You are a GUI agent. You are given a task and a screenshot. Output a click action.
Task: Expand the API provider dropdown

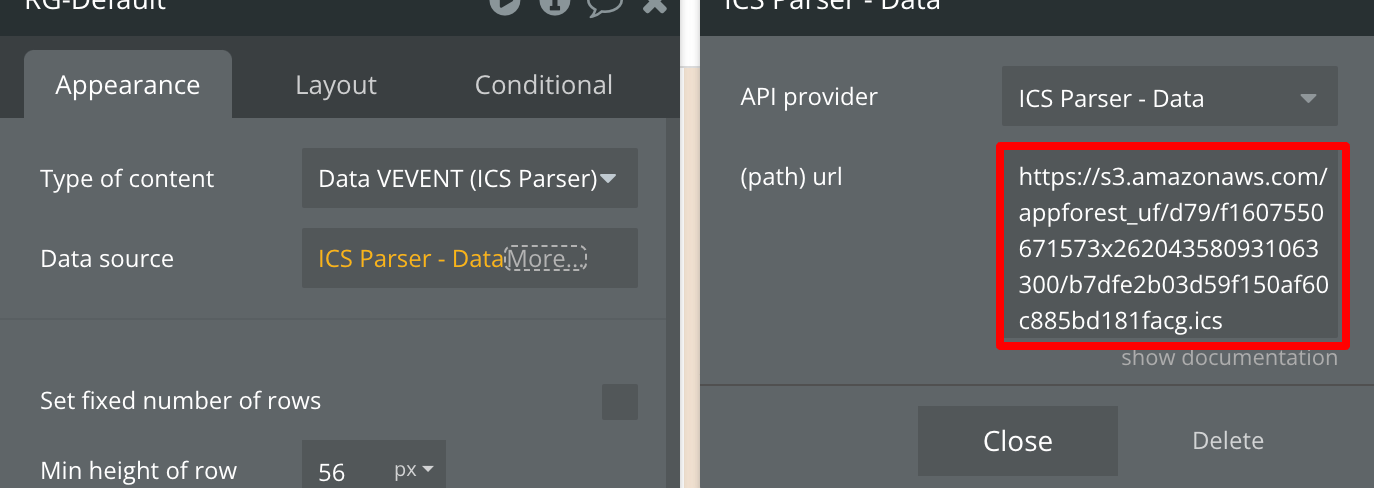1169,98
